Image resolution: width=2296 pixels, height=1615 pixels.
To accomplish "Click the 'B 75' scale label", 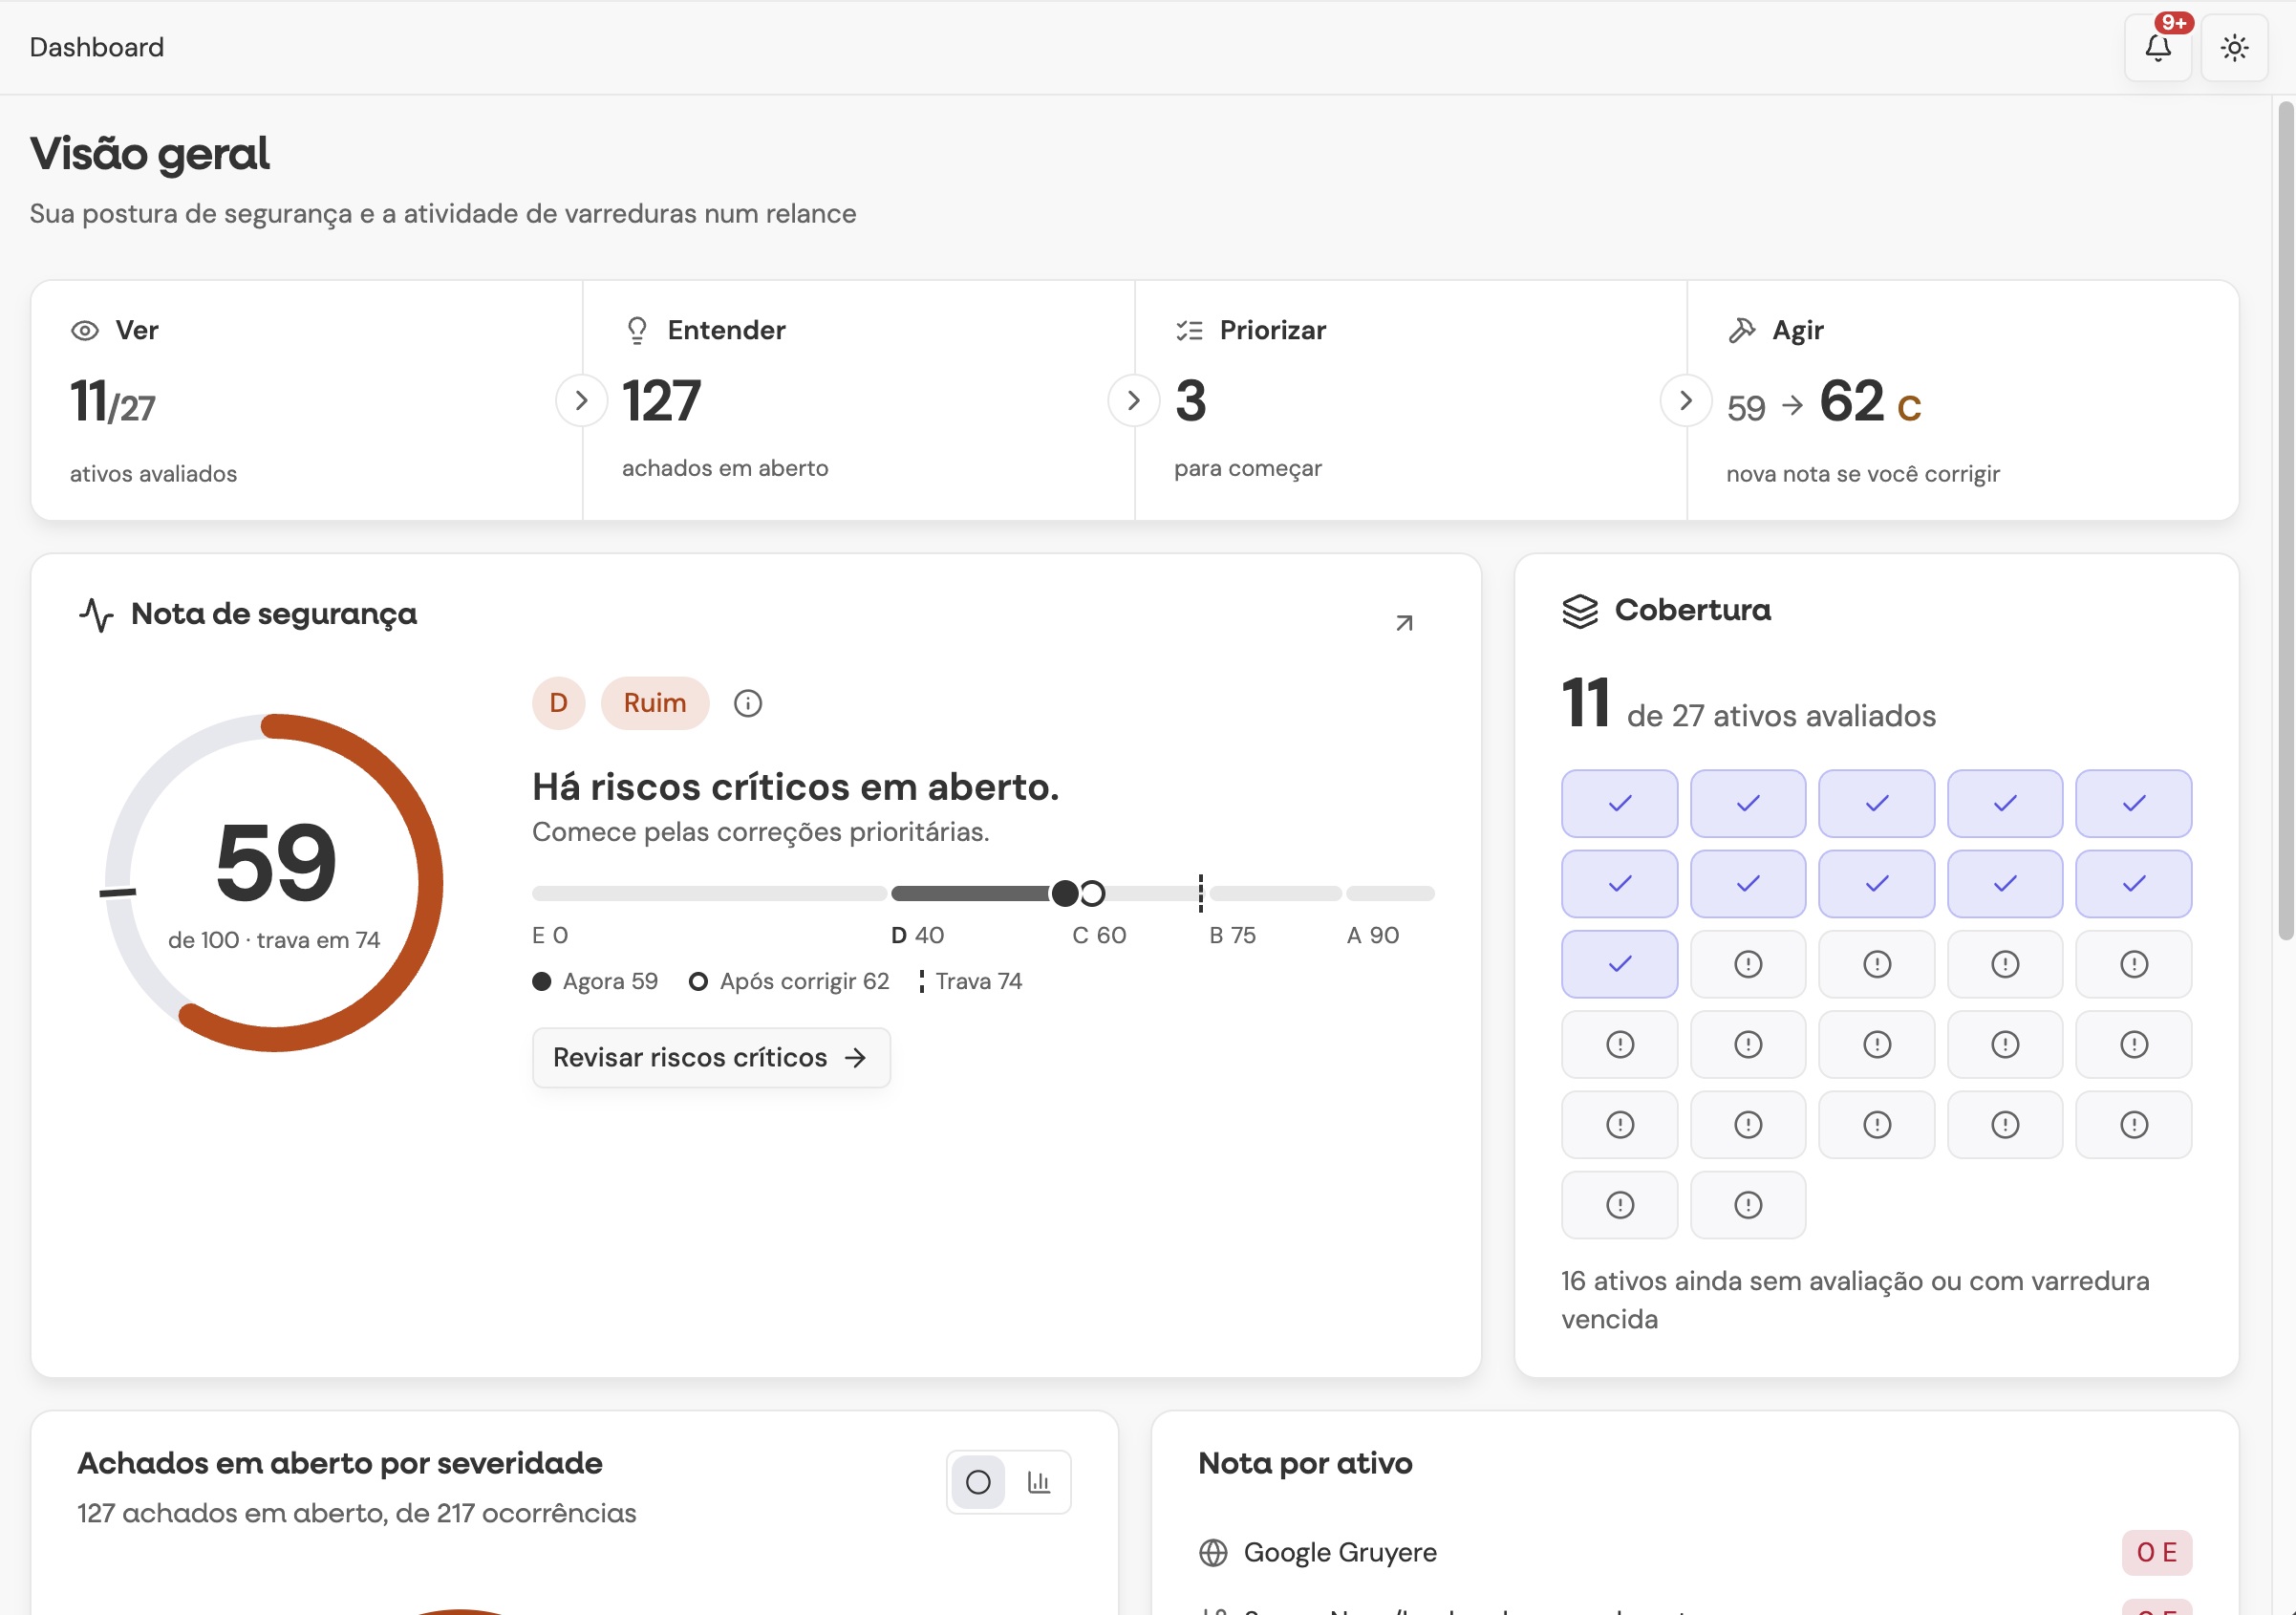I will pyautogui.click(x=1232, y=935).
